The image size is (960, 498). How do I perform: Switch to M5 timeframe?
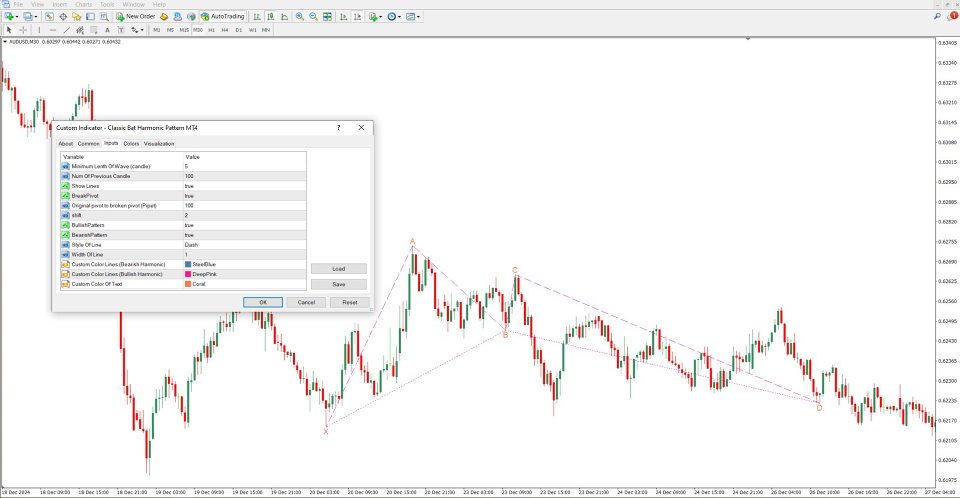[170, 29]
